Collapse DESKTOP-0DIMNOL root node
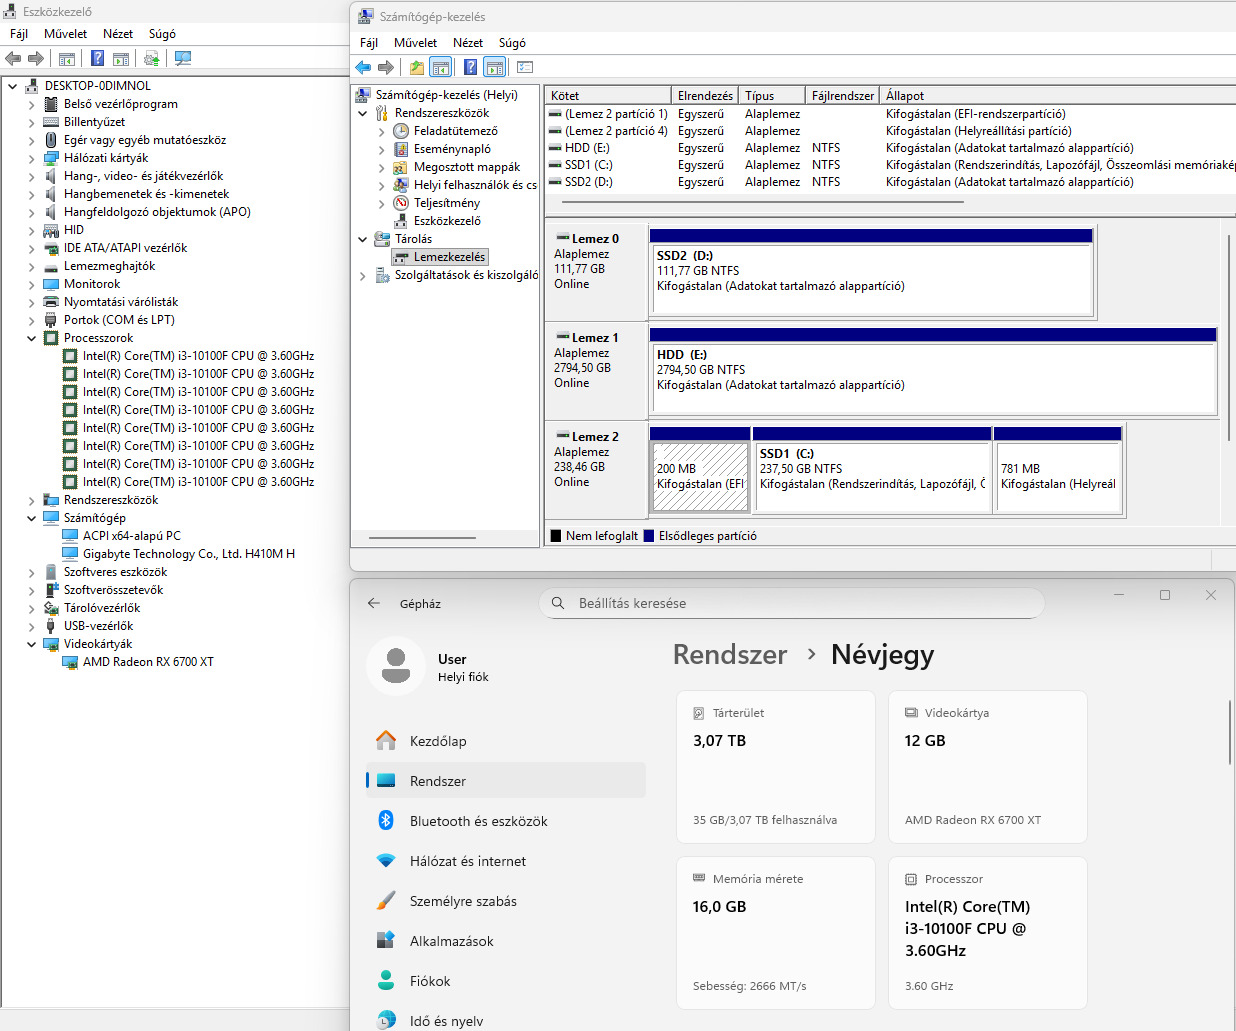 coord(13,86)
